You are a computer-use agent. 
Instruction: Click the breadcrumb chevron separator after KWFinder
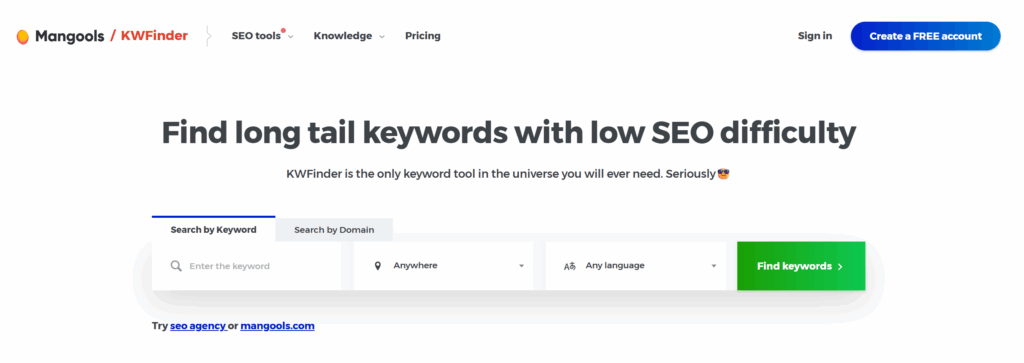pyautogui.click(x=208, y=36)
